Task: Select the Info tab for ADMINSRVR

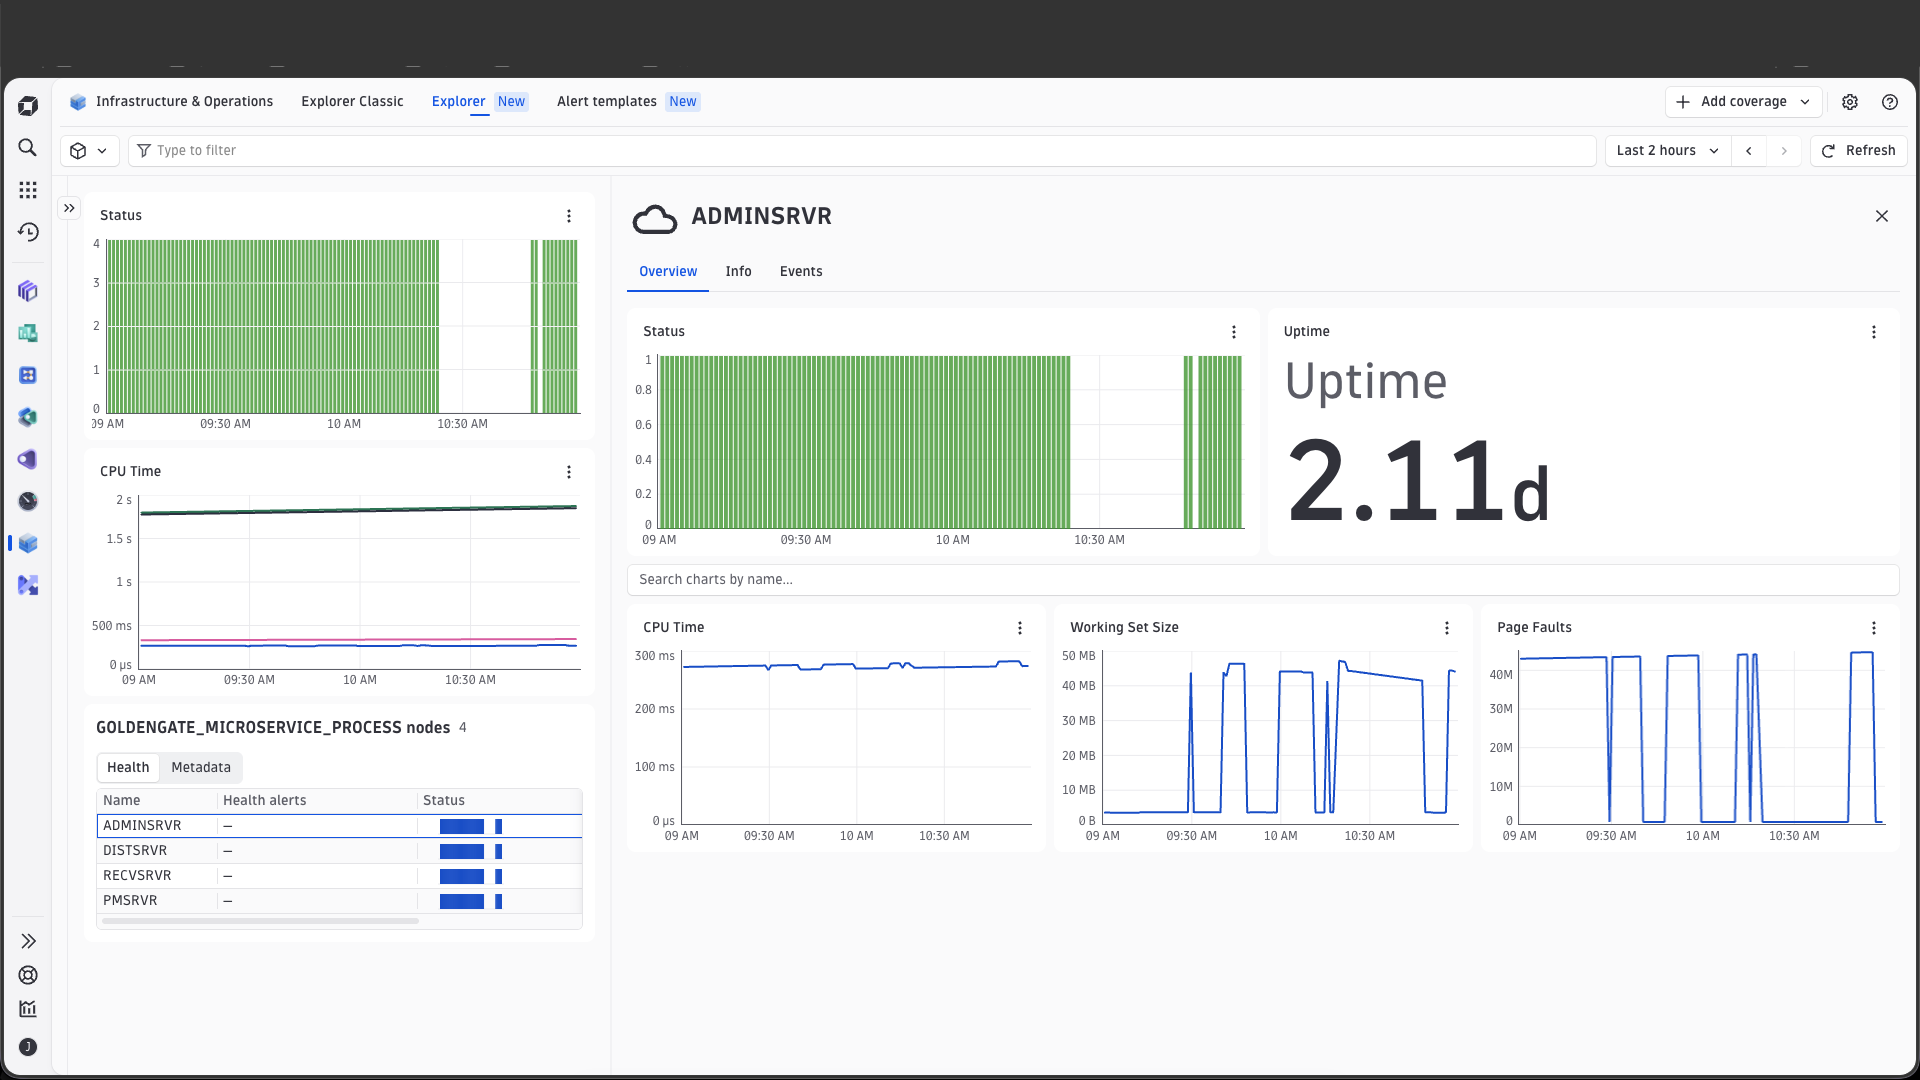Action: [x=738, y=272]
